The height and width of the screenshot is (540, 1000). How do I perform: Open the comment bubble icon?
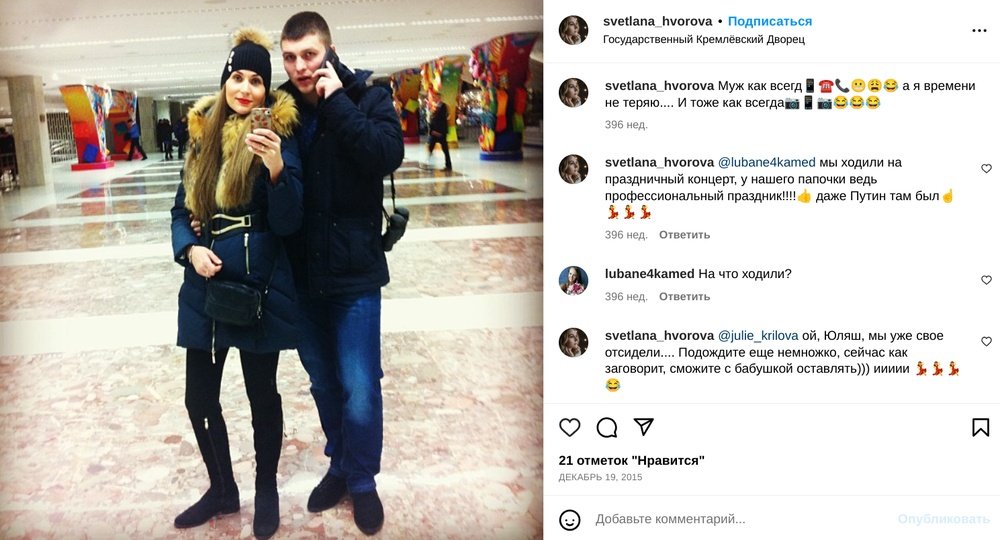(x=607, y=427)
